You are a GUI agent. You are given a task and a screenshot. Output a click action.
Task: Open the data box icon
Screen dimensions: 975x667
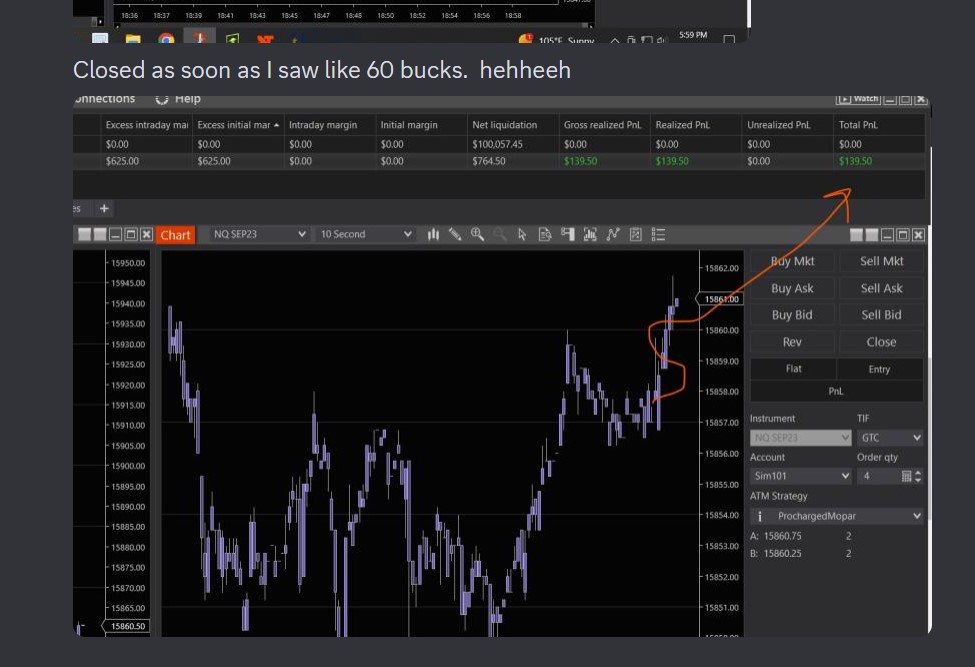coord(545,234)
